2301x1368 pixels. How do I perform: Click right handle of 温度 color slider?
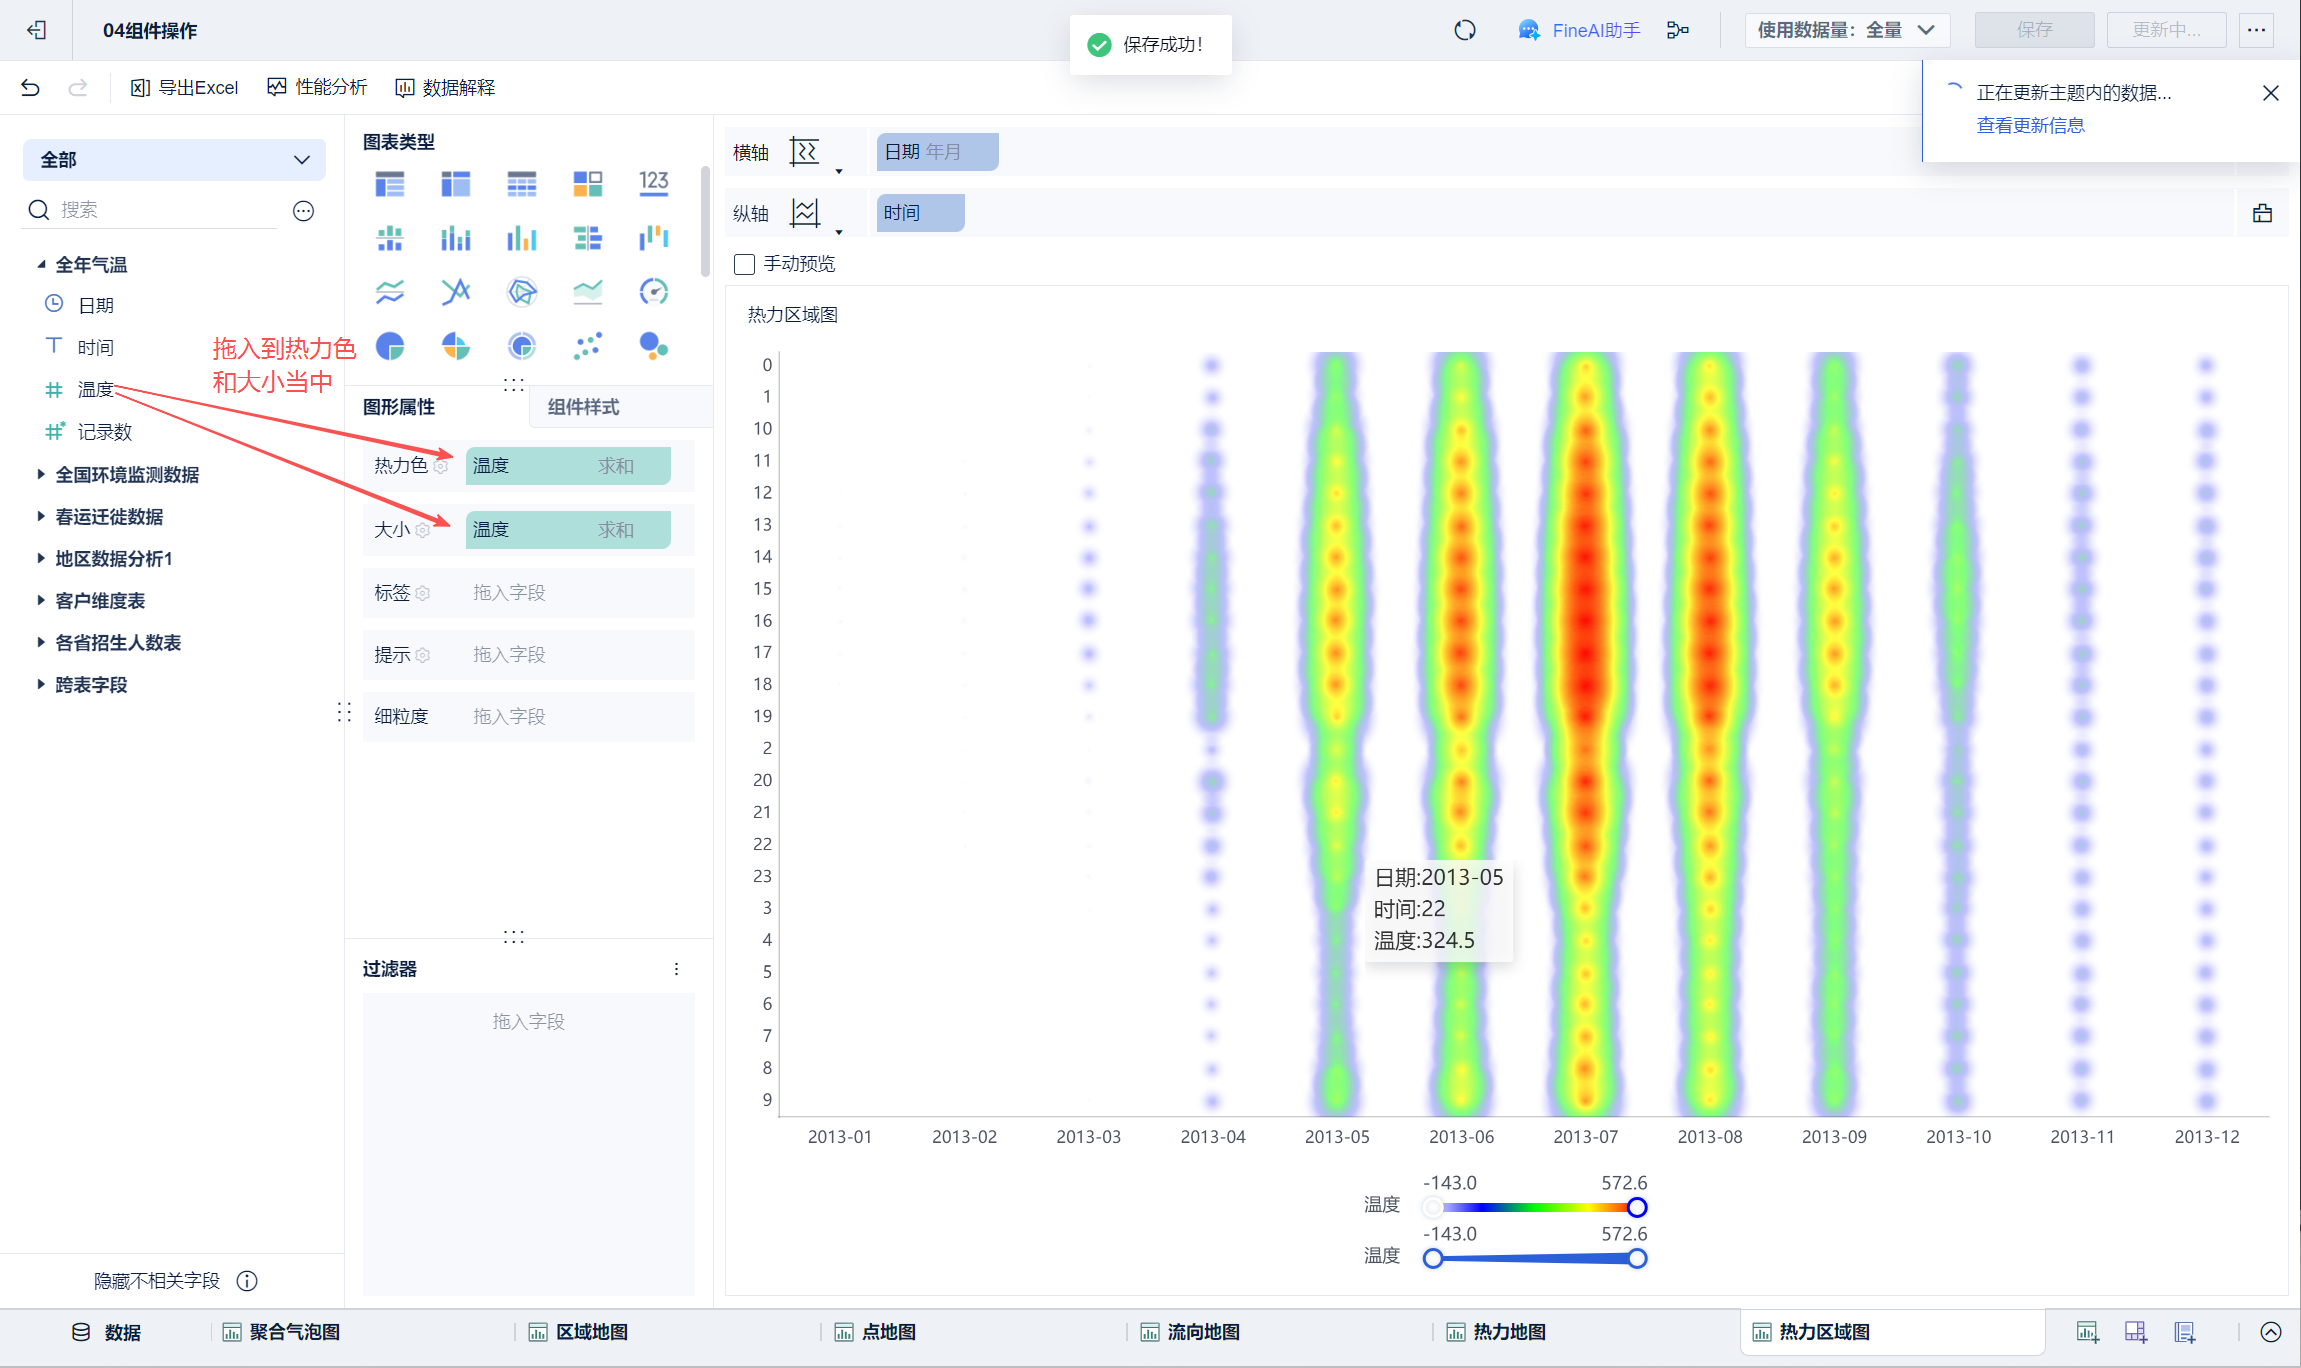pyautogui.click(x=1637, y=1207)
